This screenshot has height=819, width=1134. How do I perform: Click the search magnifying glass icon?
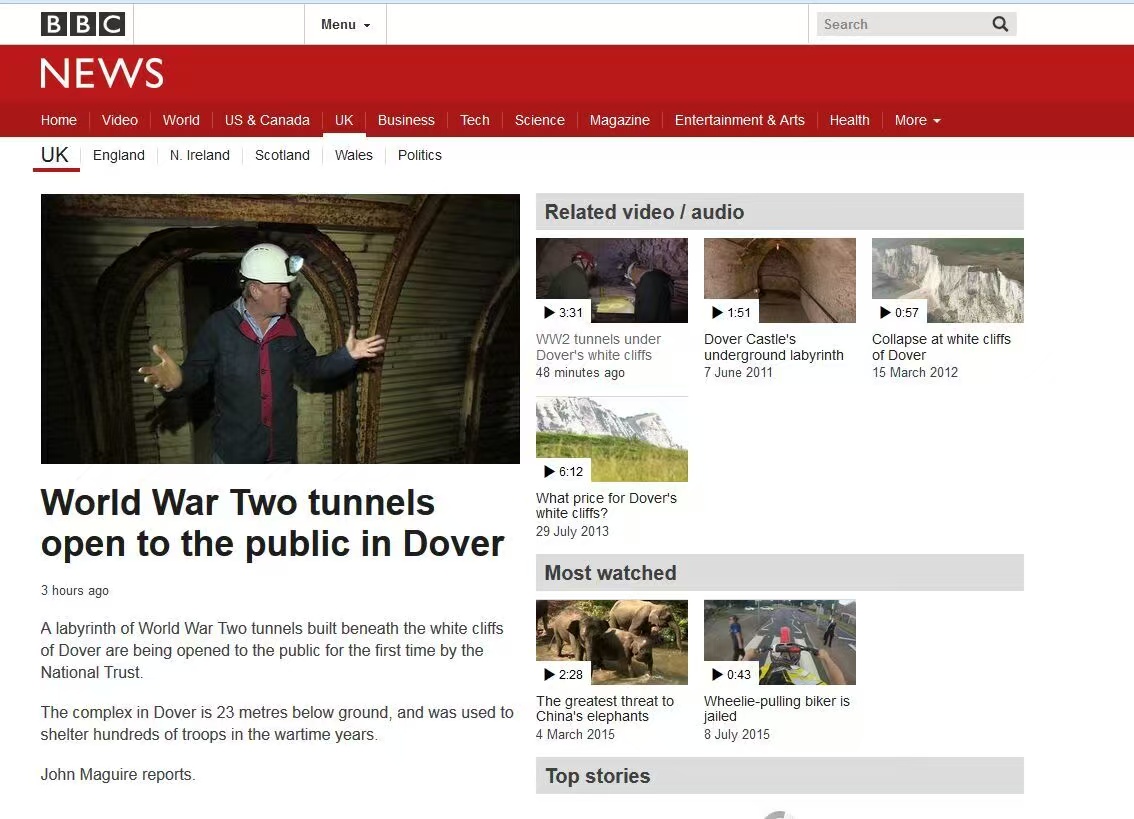click(x=1000, y=24)
